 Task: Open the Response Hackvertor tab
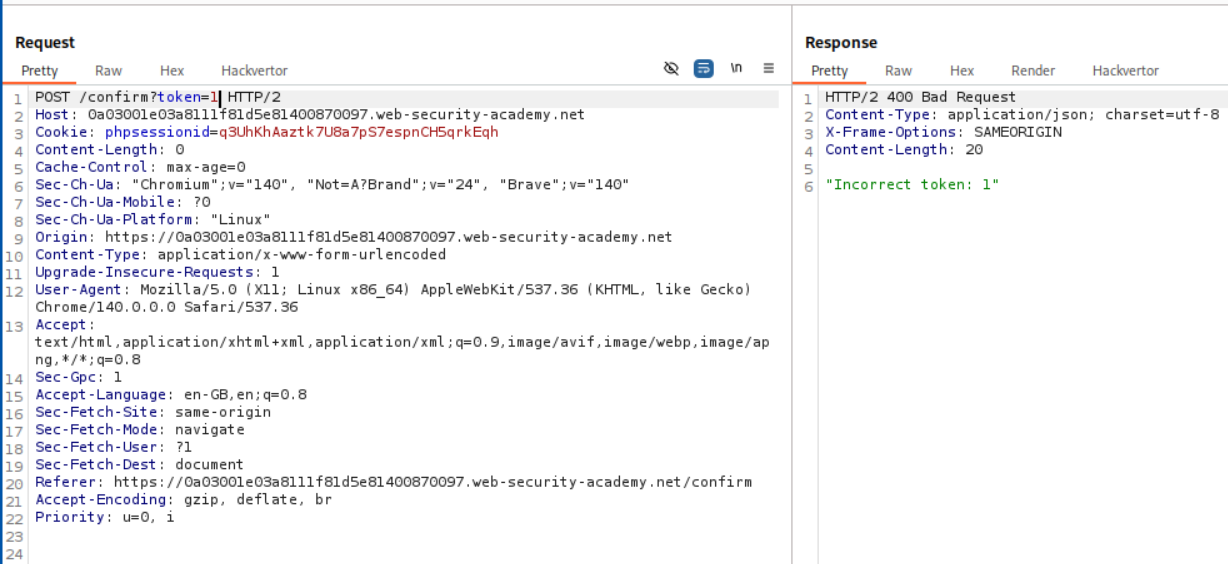pyautogui.click(x=1125, y=71)
